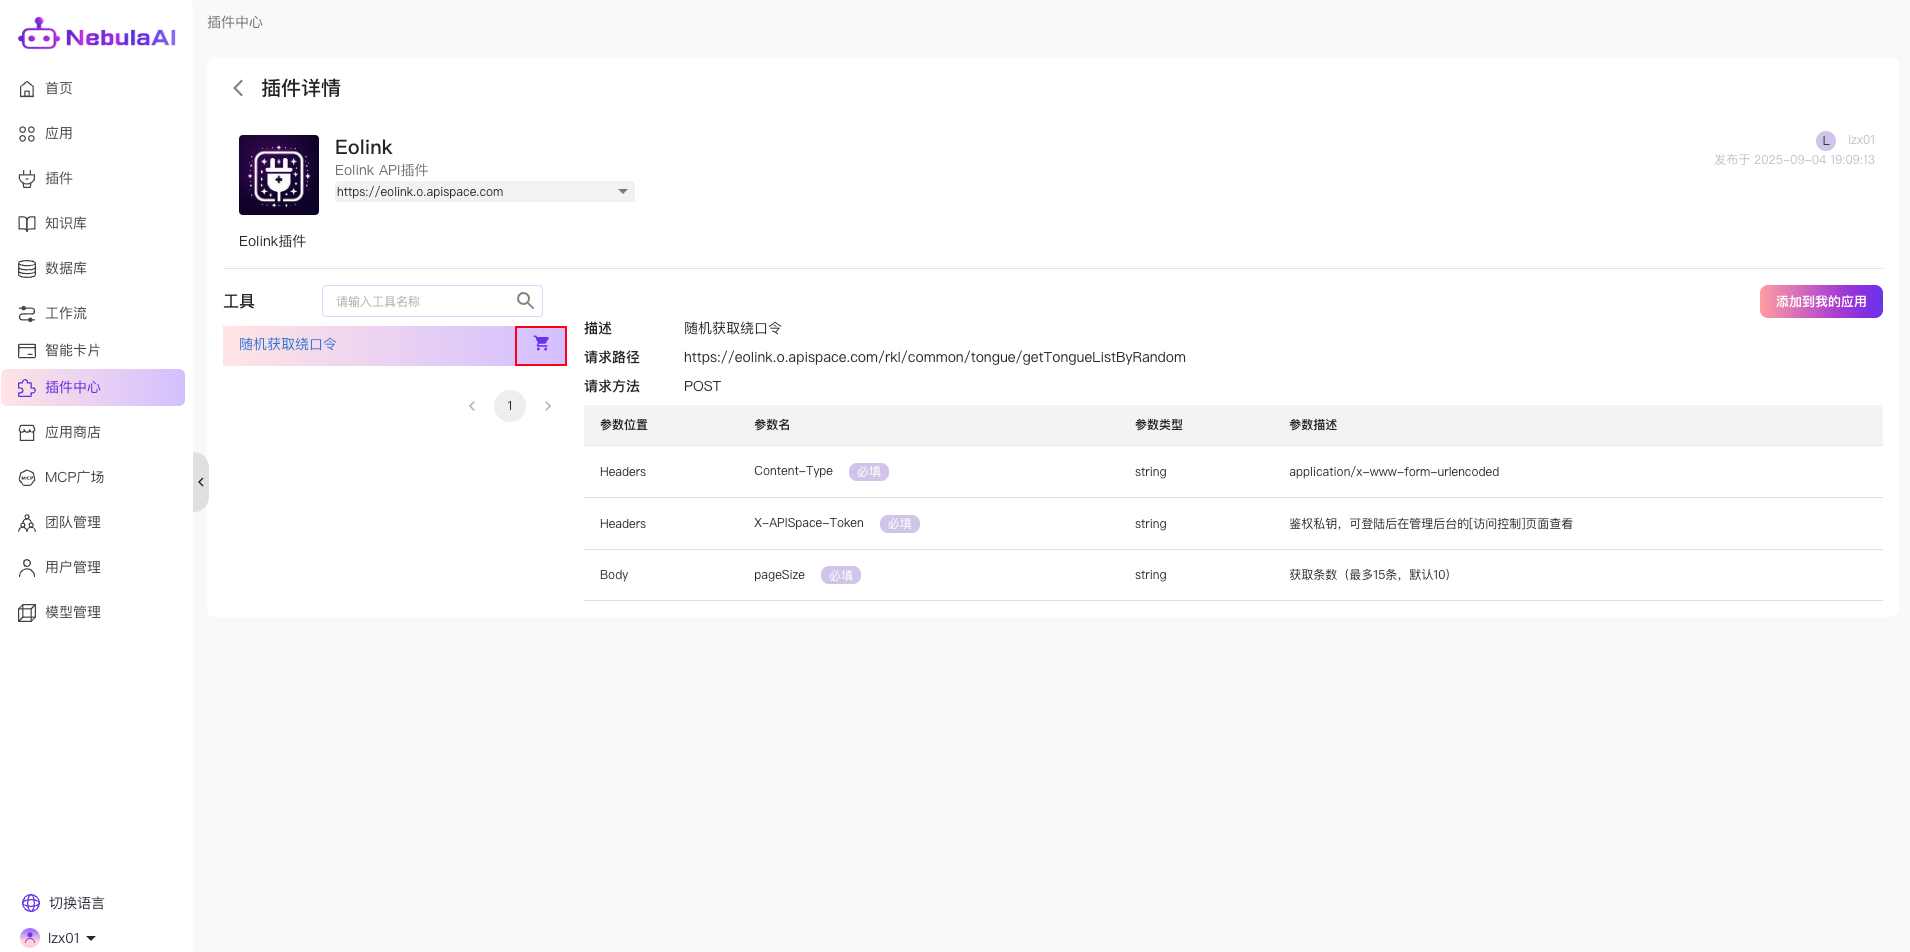Click the search magnifier in tool search
Viewport: 1910px width, 952px height.
tap(525, 301)
